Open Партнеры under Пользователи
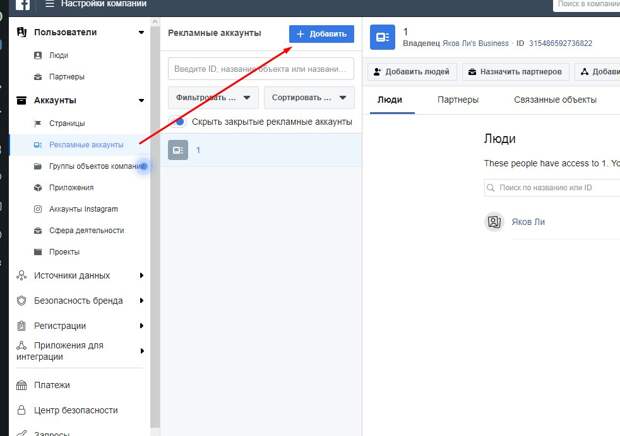This screenshot has width=620, height=436. [67, 77]
